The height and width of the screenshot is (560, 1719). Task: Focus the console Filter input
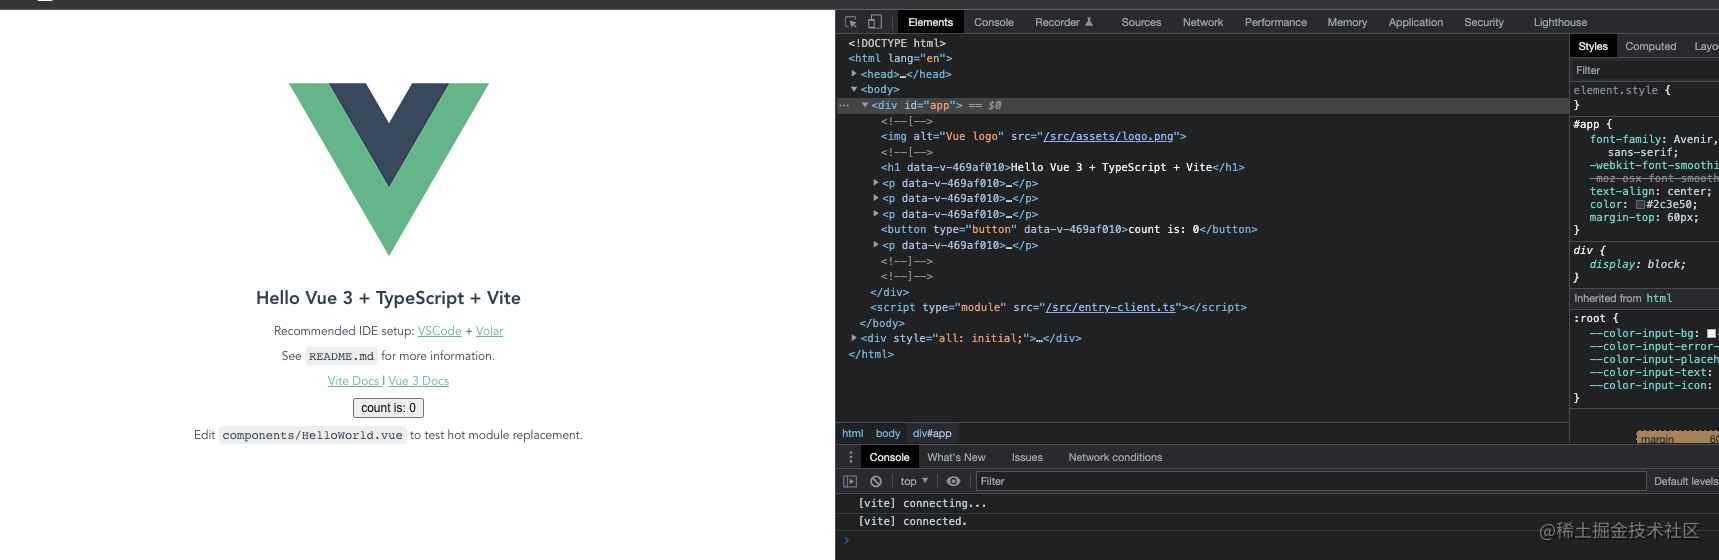pyautogui.click(x=1310, y=481)
